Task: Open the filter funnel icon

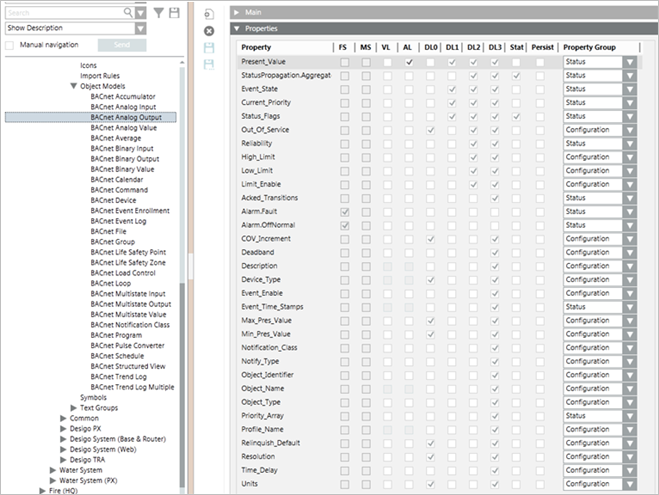Action: (x=157, y=13)
